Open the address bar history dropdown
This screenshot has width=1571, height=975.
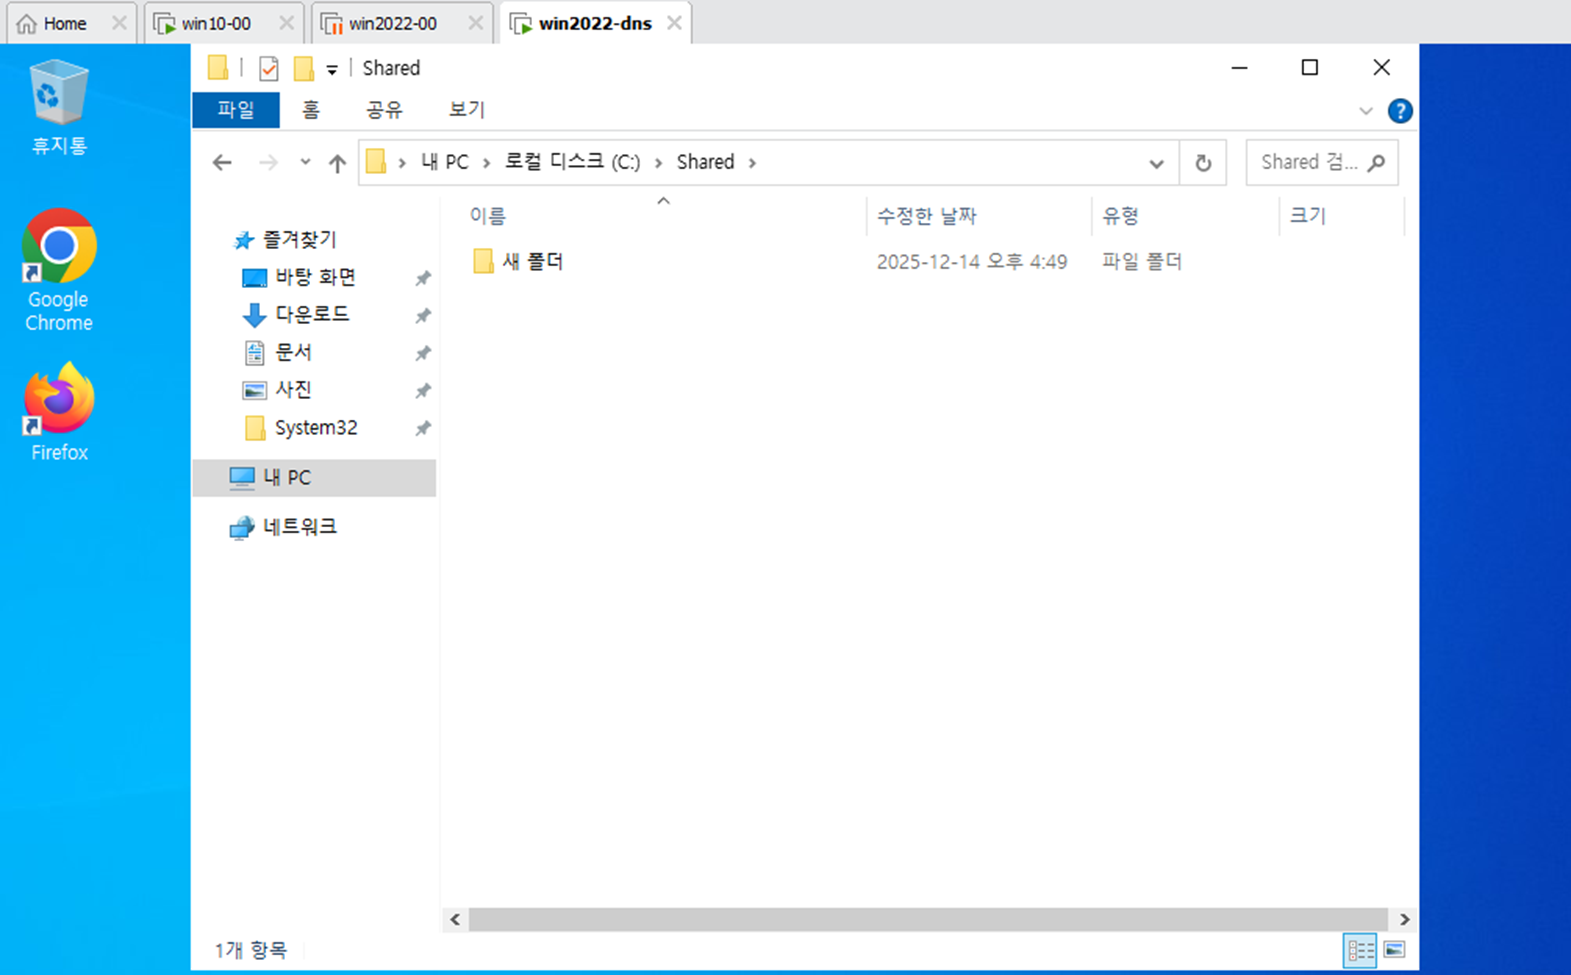point(1156,163)
